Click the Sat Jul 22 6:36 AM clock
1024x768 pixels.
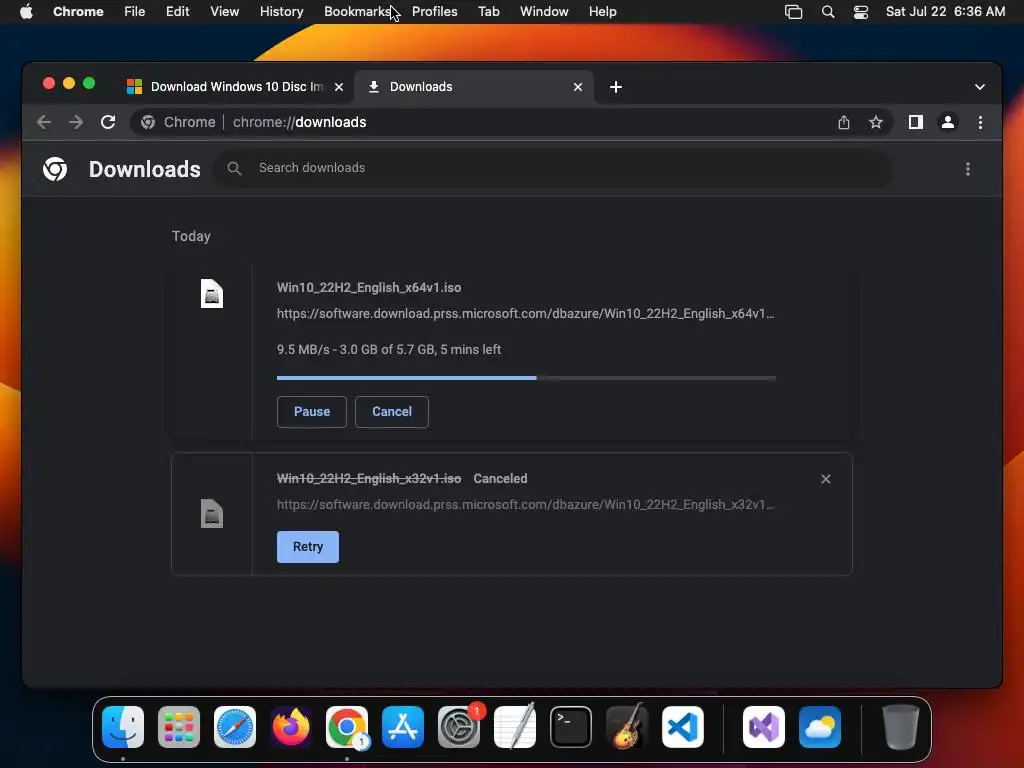tap(945, 12)
